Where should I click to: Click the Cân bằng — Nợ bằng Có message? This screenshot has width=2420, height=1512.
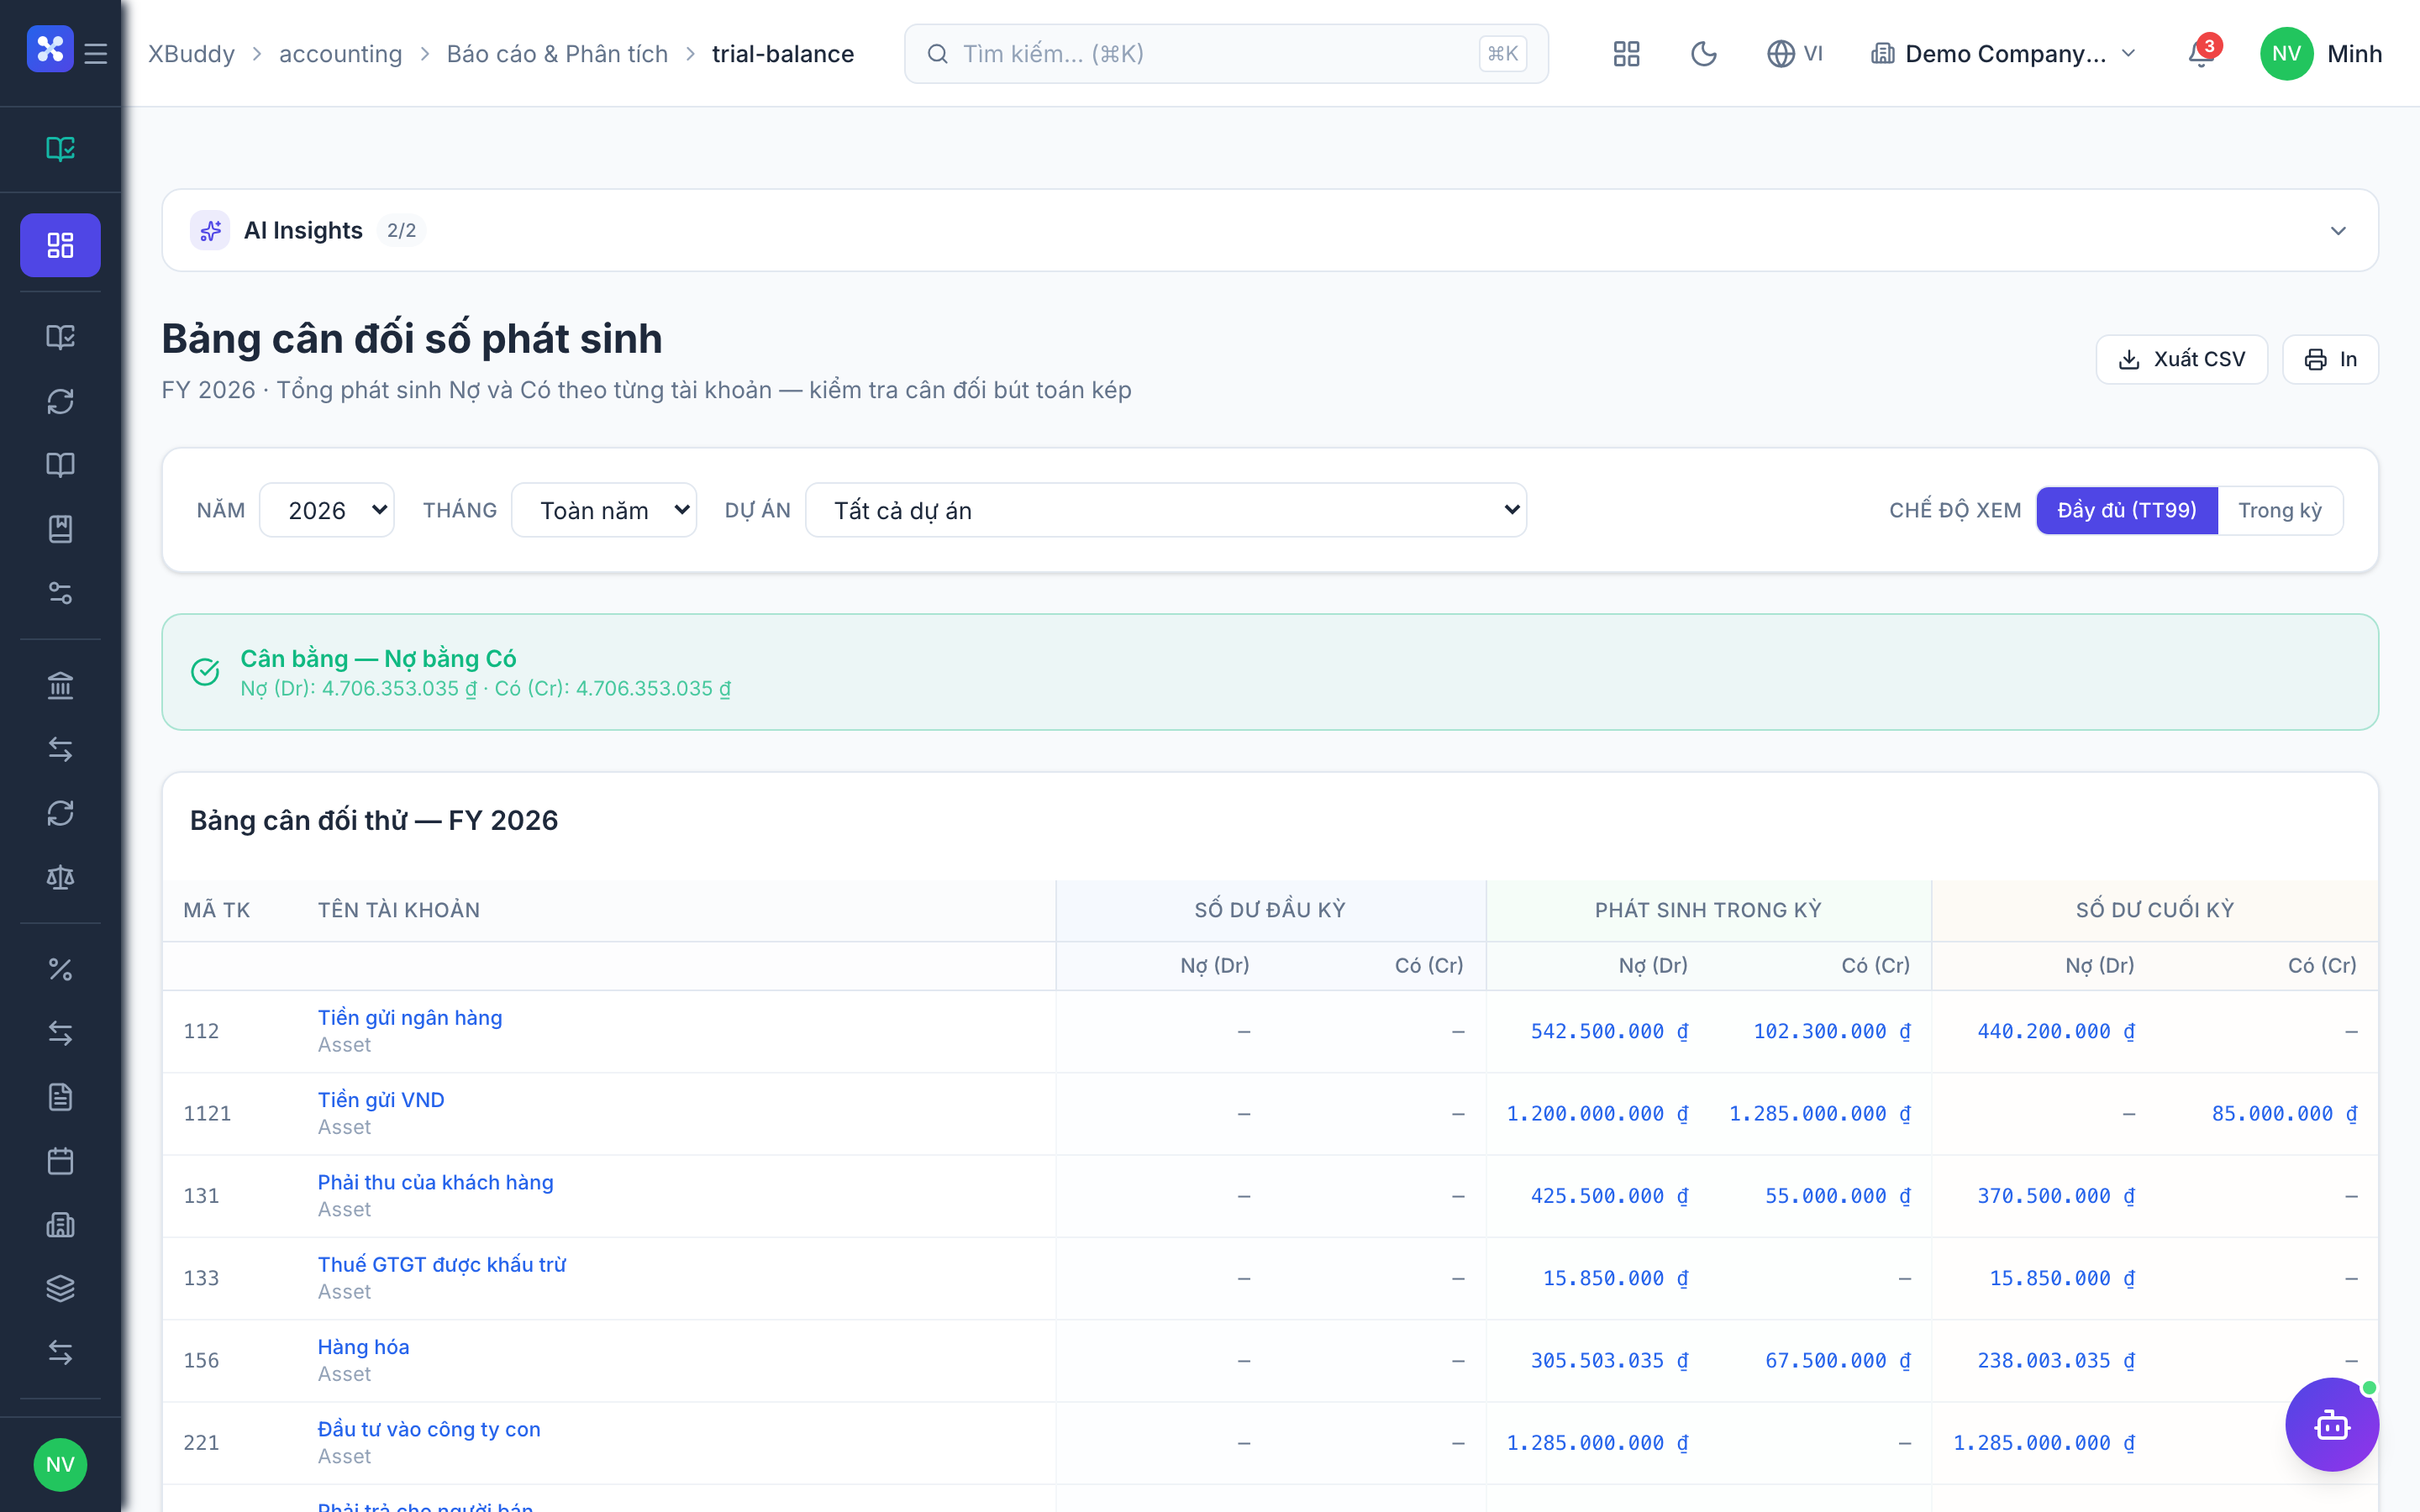pyautogui.click(x=378, y=658)
